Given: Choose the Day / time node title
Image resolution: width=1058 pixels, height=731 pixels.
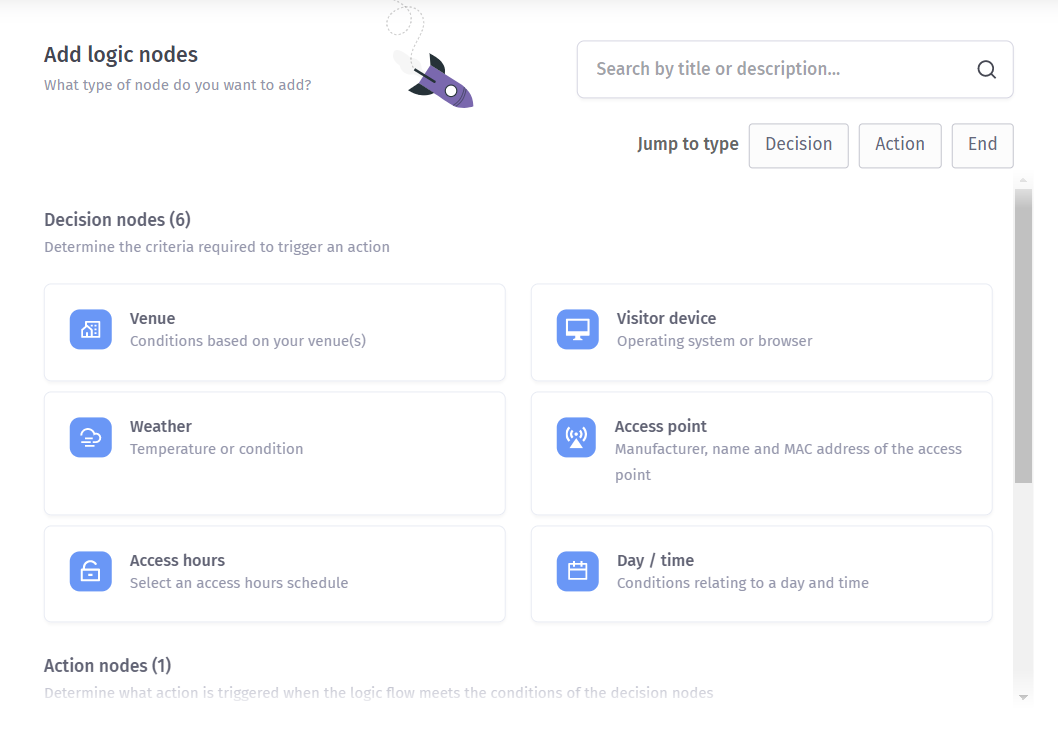Looking at the screenshot, I should point(655,561).
